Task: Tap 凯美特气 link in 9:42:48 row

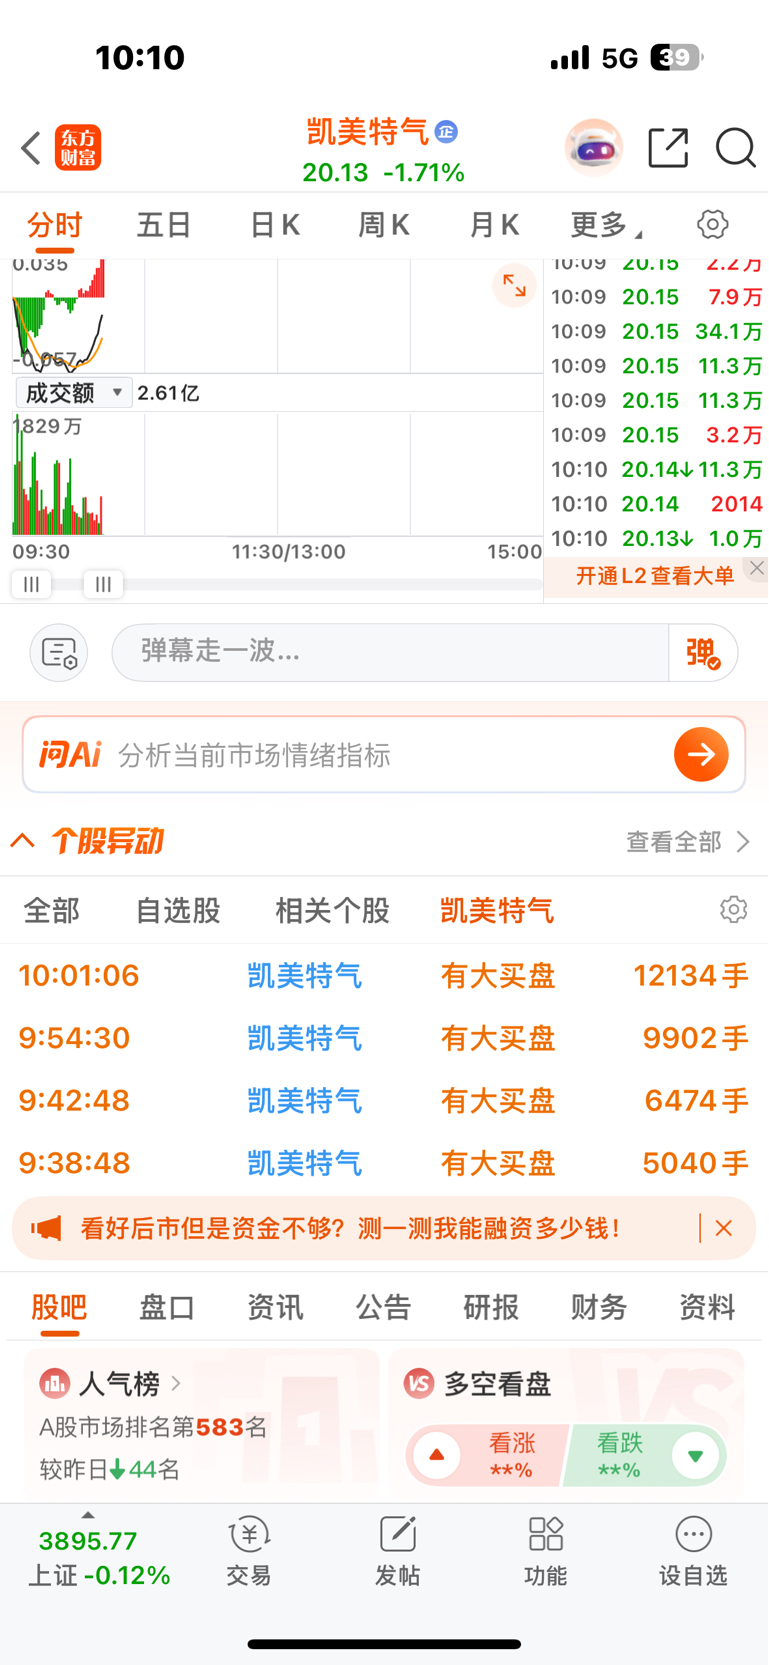Action: tap(304, 1101)
